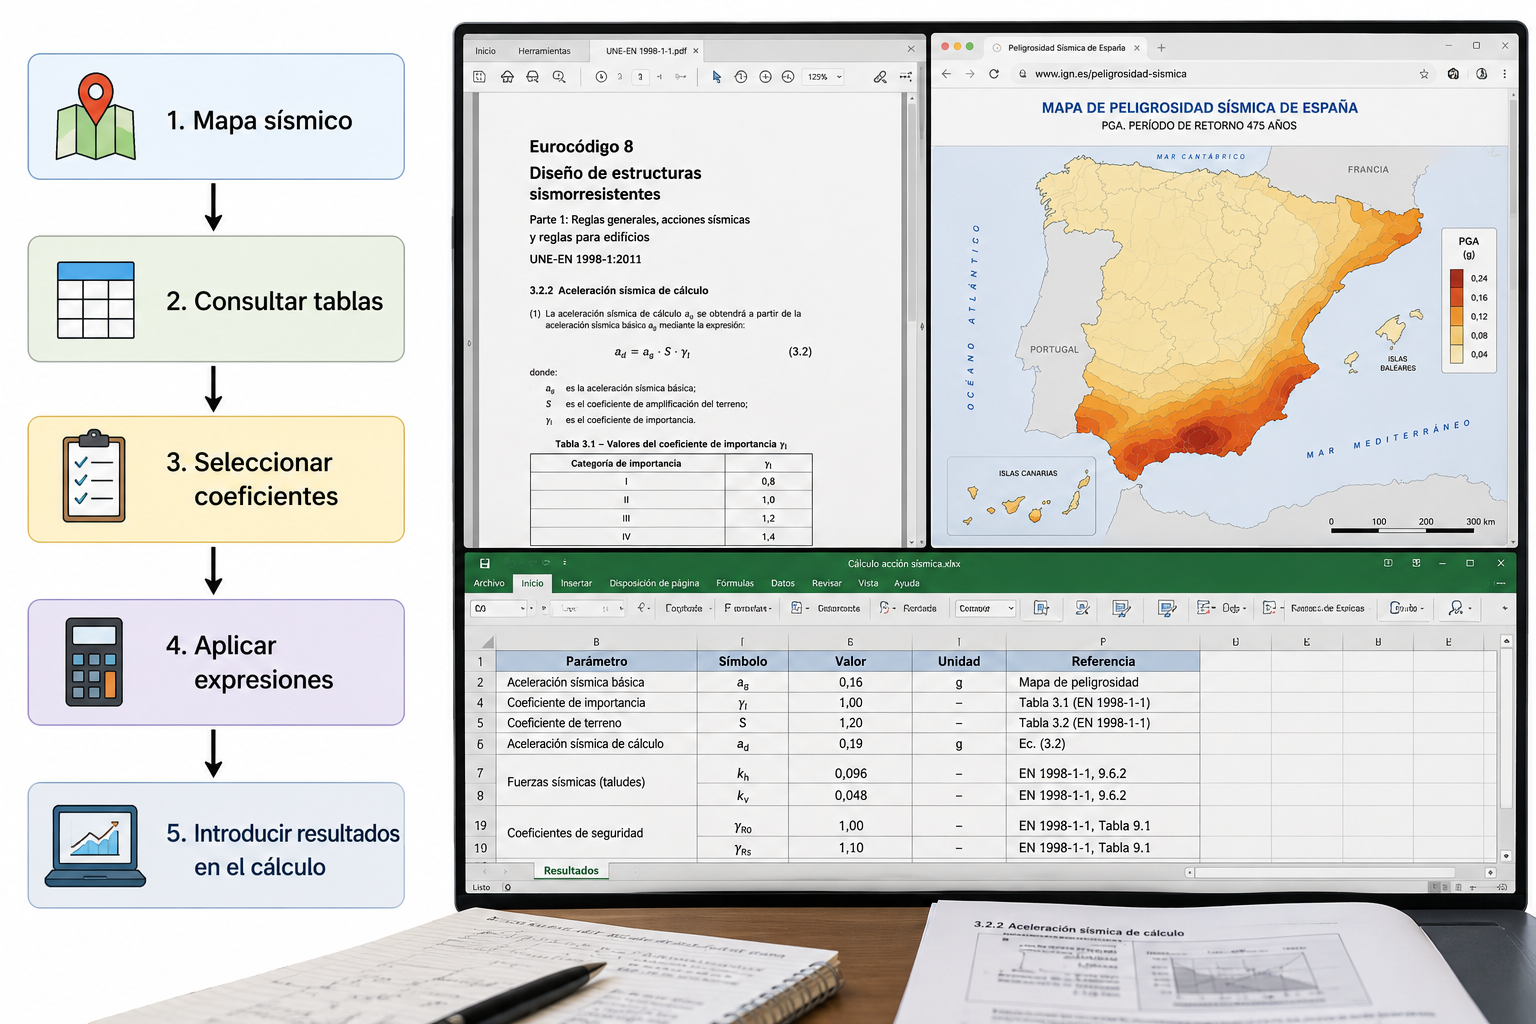Click the ribbon display options icon in Excel title bar
The width and height of the screenshot is (1536, 1024).
[1388, 563]
